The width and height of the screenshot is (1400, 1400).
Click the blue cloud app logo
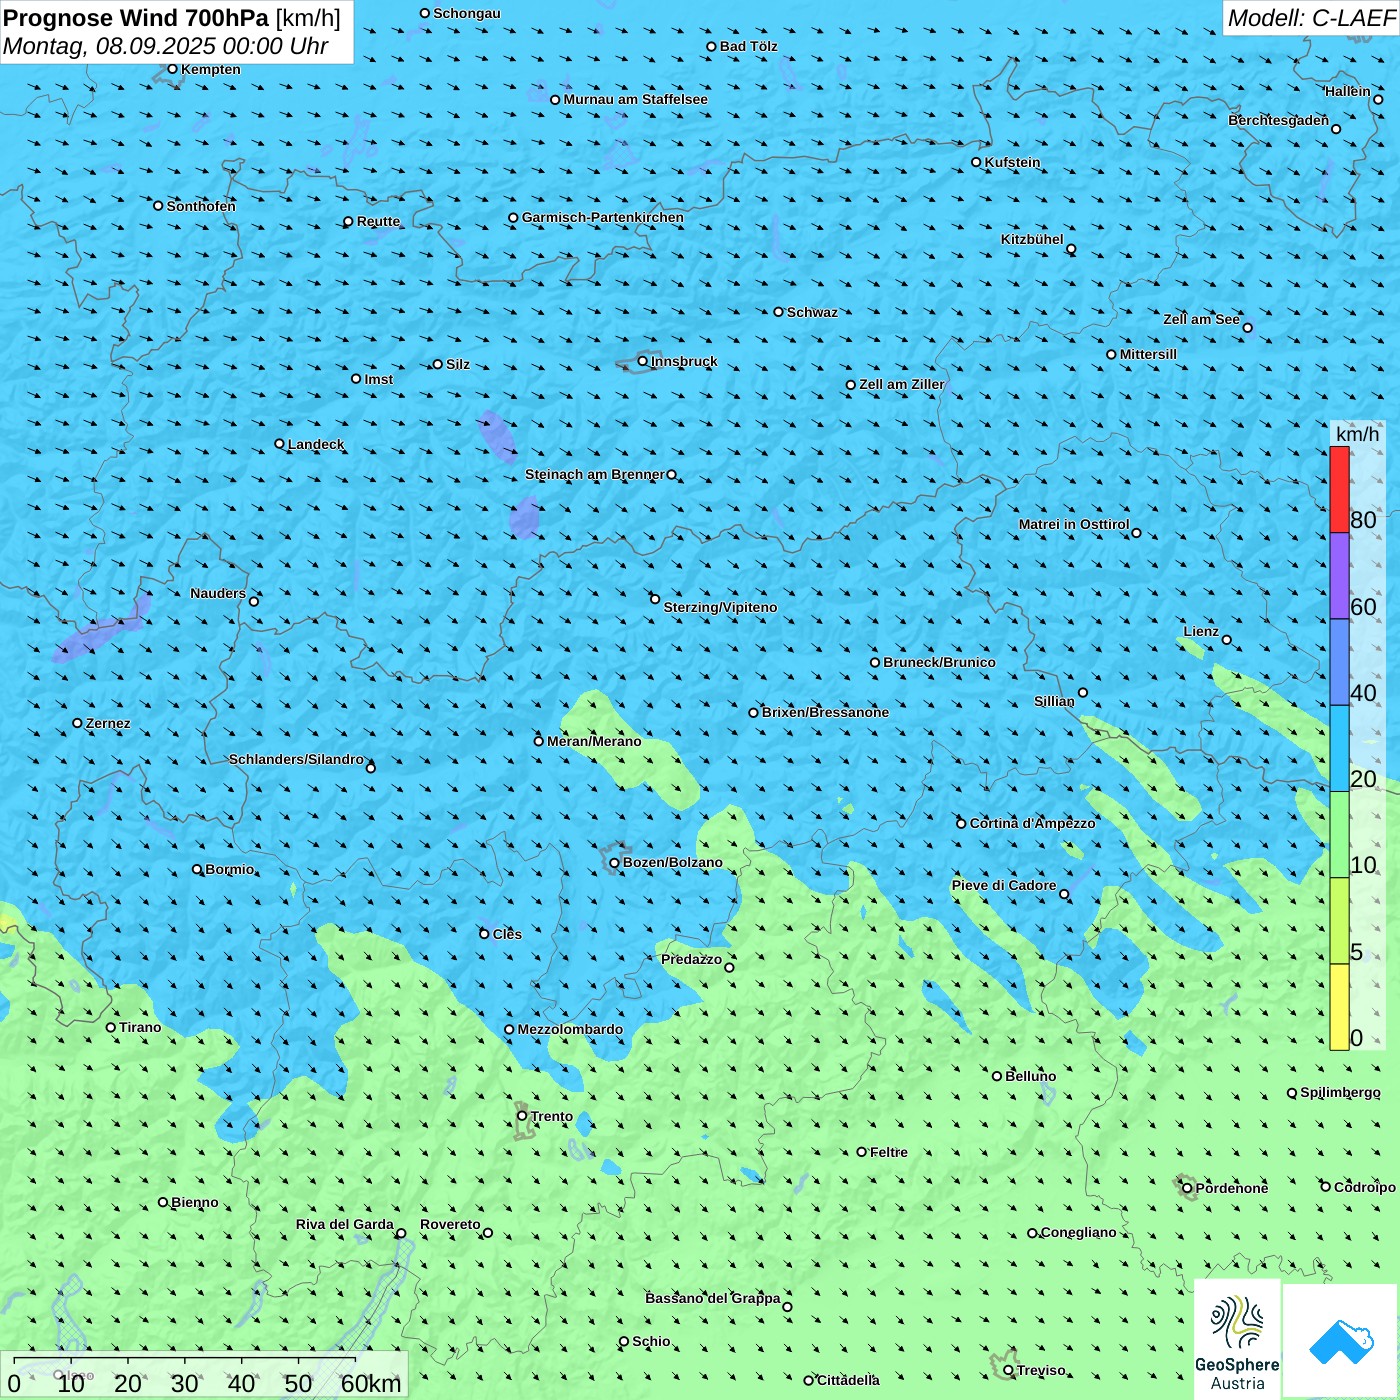[x=1341, y=1340]
